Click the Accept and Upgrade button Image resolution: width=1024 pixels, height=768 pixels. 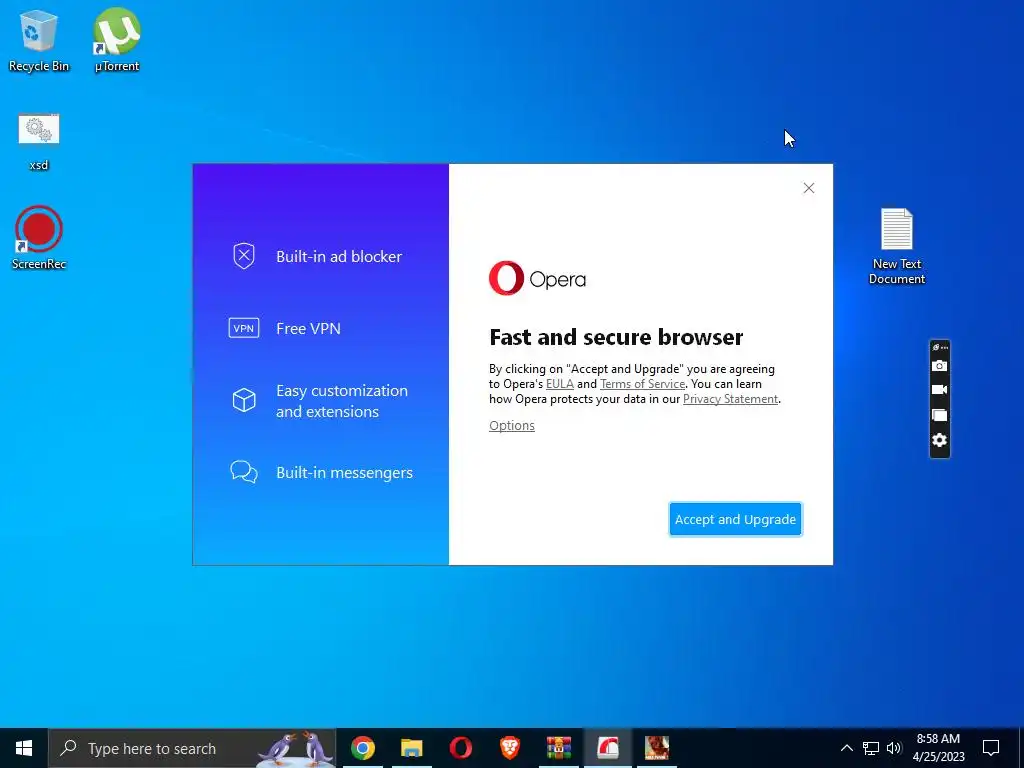[x=735, y=519]
